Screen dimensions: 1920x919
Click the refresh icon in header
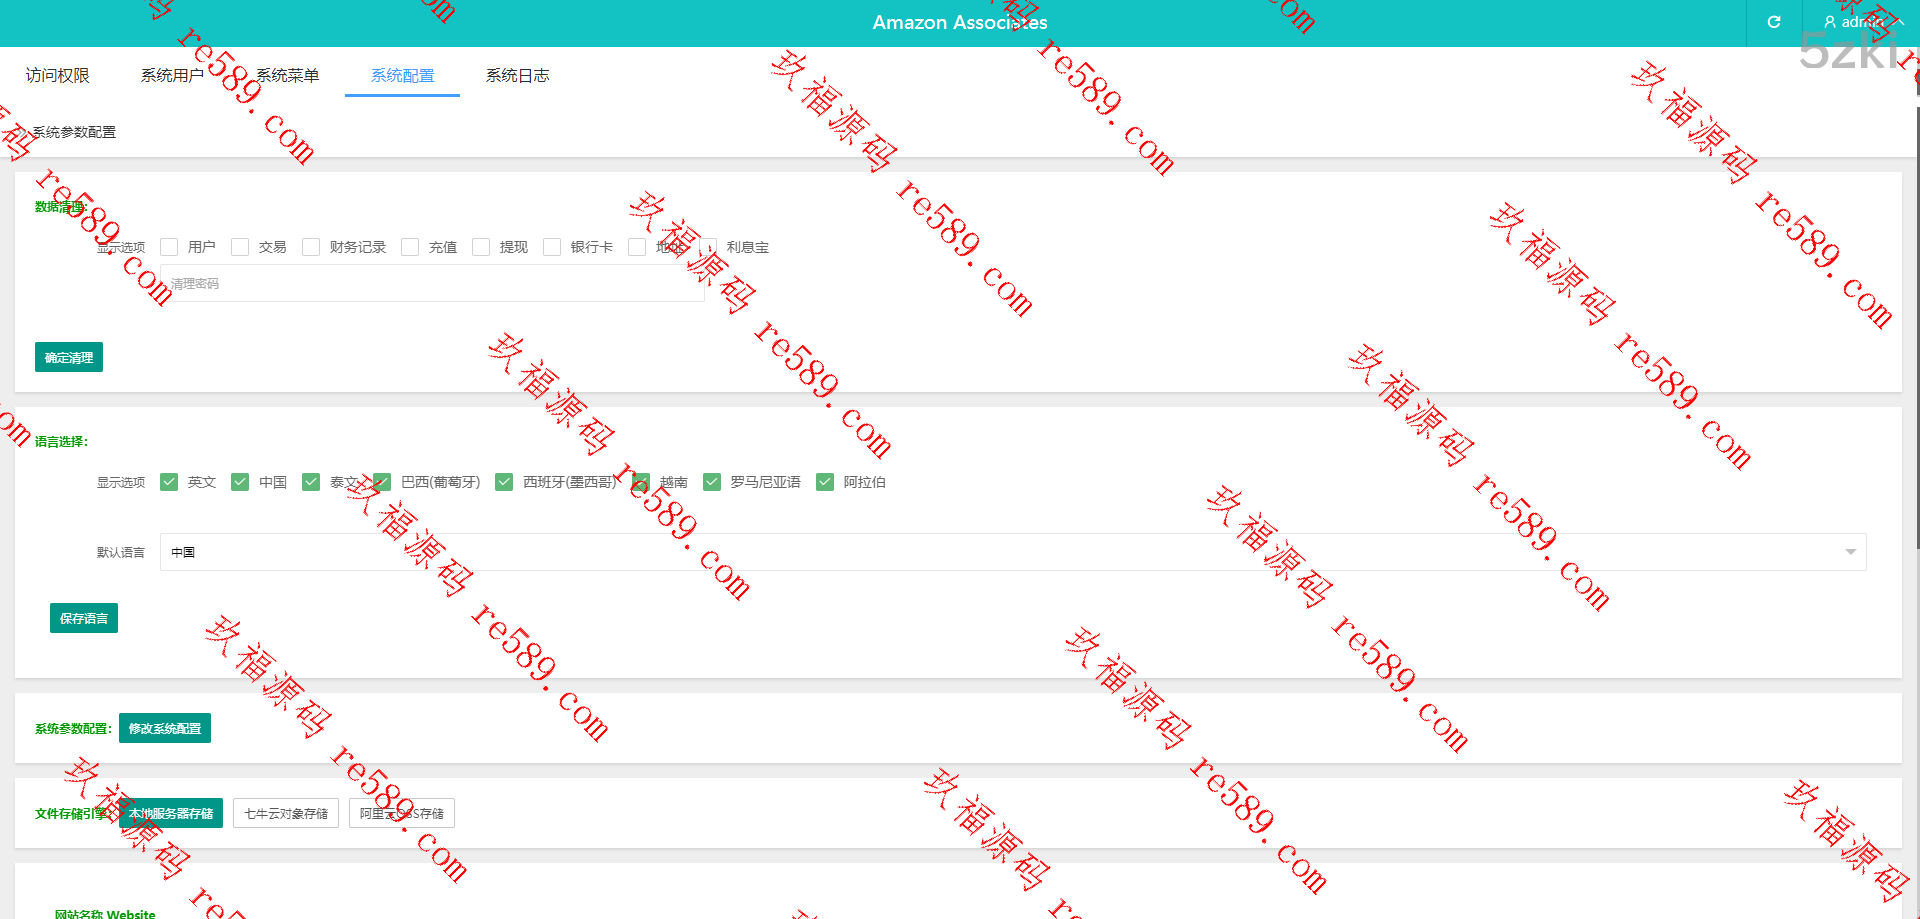1773,22
